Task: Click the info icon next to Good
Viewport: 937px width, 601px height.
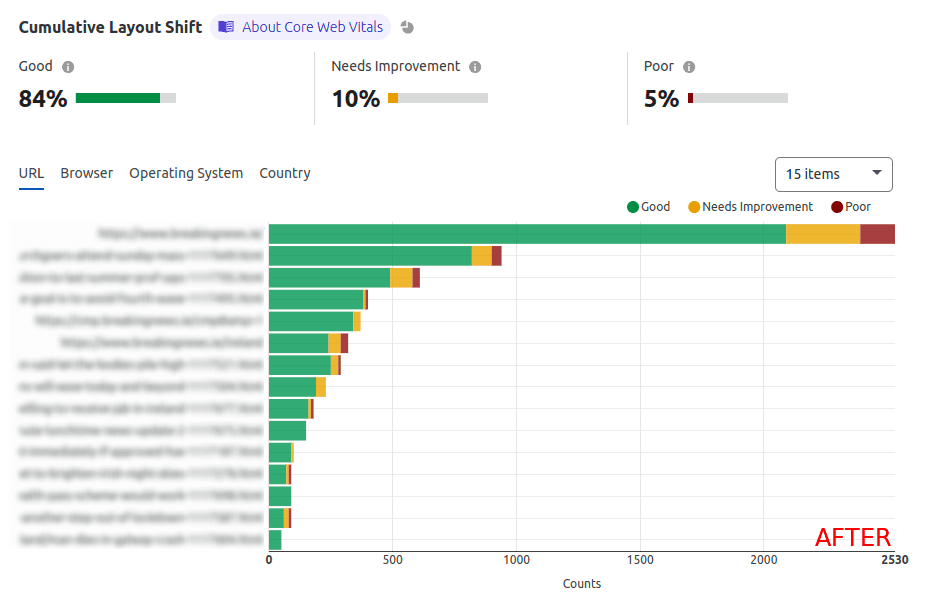Action: pos(68,67)
